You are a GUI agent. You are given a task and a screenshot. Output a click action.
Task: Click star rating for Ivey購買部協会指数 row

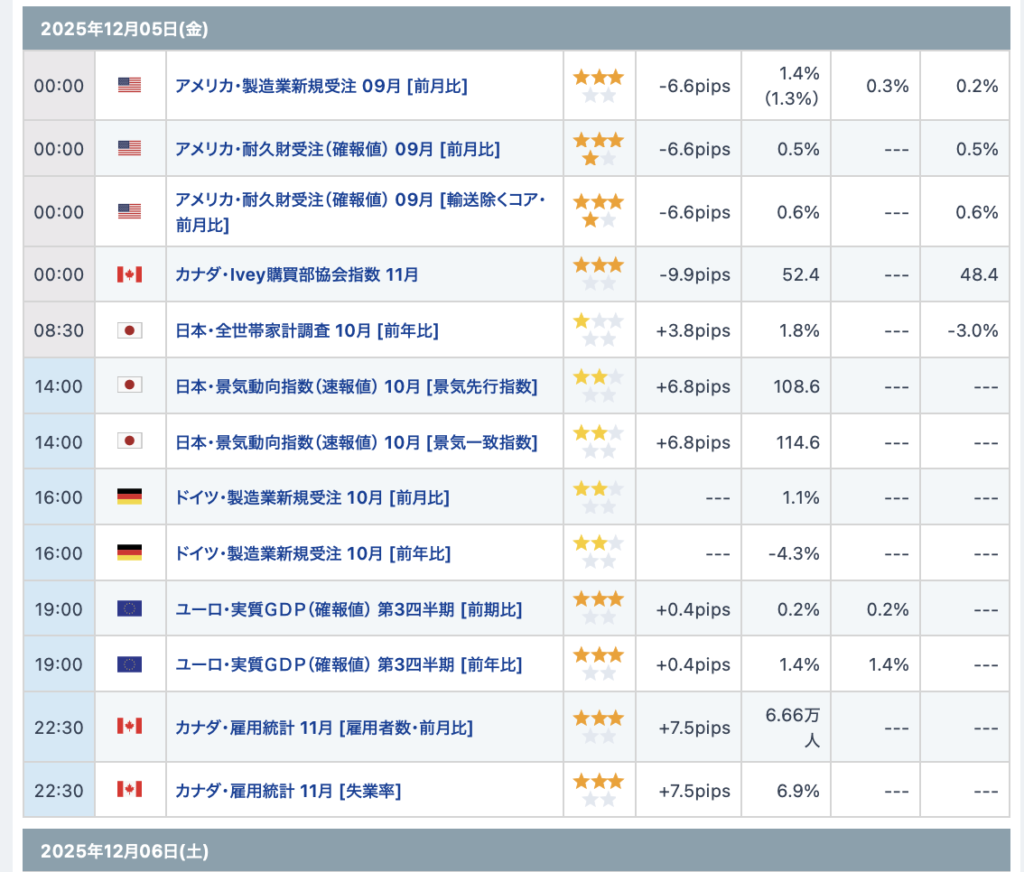(598, 274)
